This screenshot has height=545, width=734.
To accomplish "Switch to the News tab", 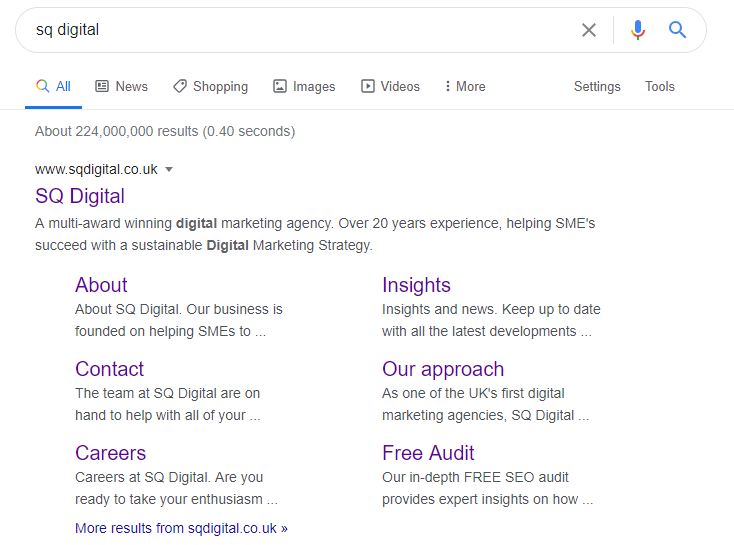I will (122, 87).
